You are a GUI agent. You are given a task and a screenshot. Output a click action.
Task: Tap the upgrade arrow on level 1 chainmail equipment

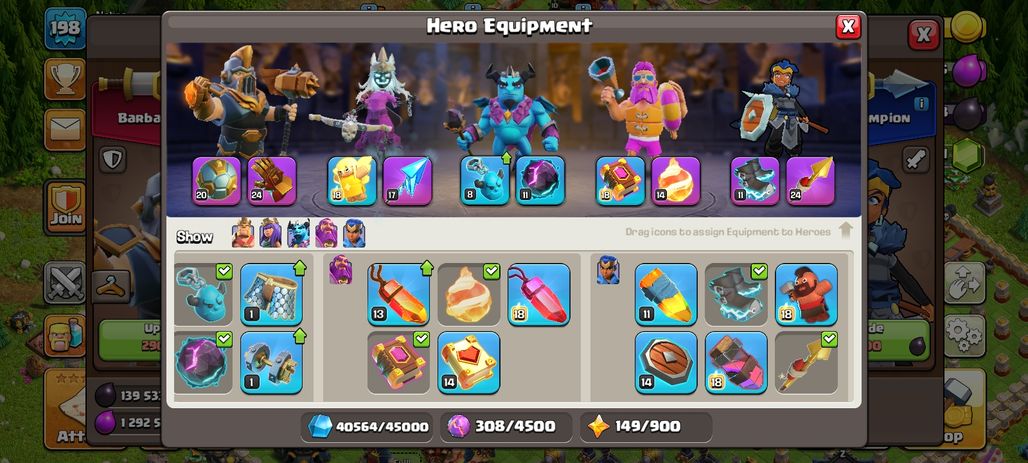point(300,268)
